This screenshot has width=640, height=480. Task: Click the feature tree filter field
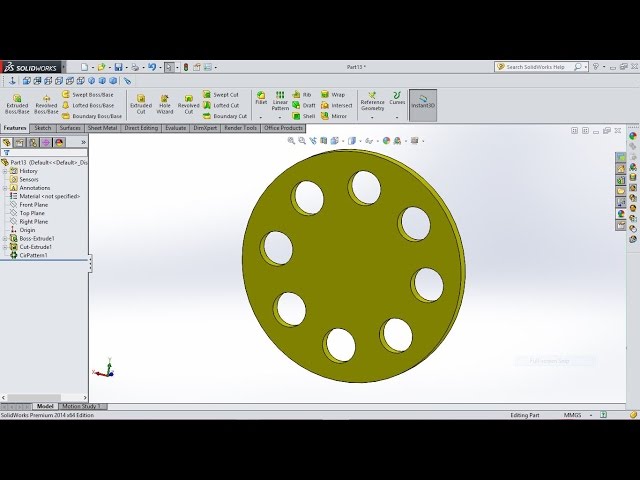[44, 153]
